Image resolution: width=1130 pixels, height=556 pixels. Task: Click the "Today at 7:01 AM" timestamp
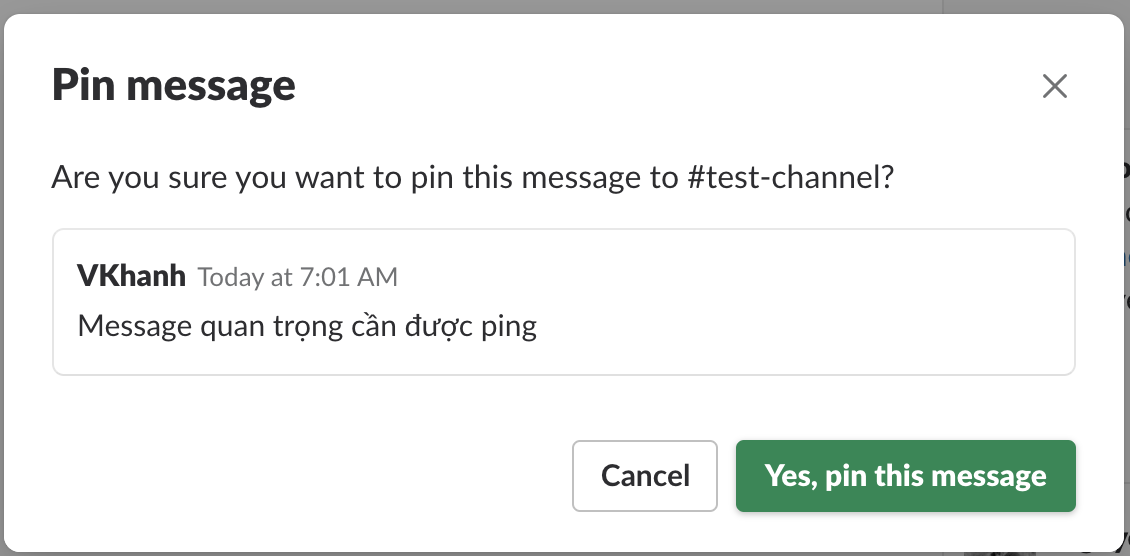297,277
